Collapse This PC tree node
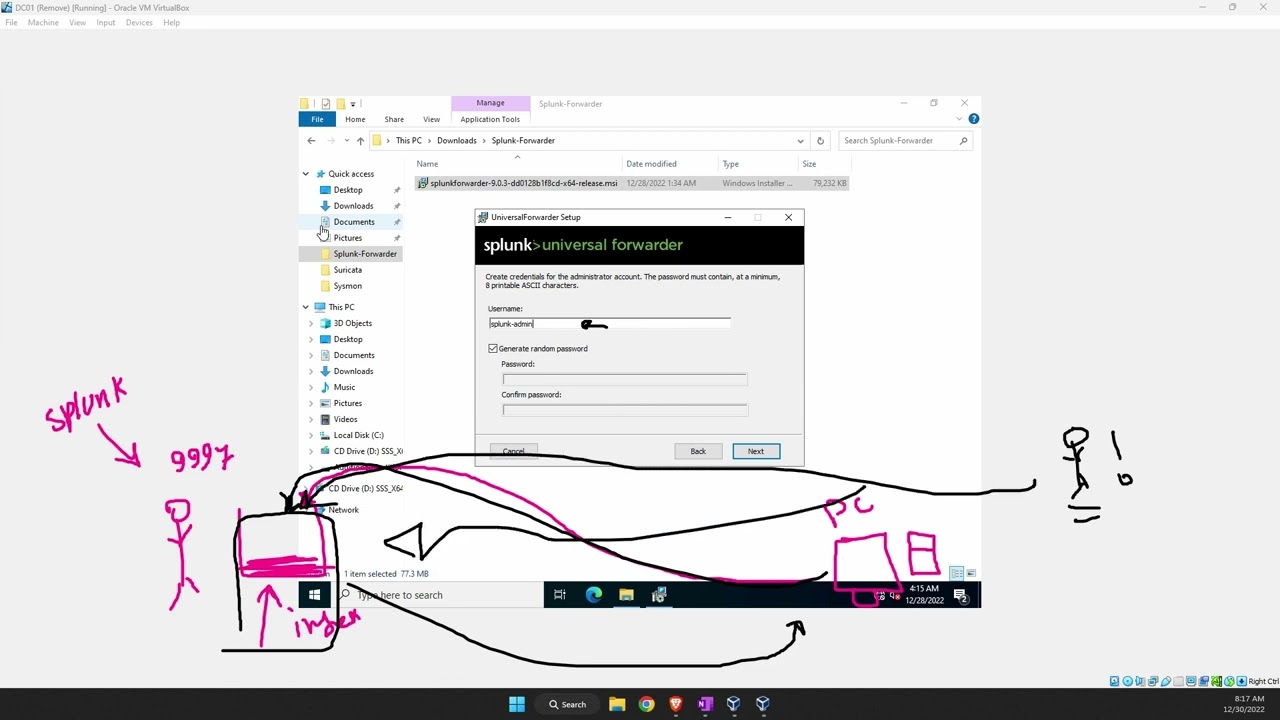Image resolution: width=1280 pixels, height=720 pixels. 306,307
